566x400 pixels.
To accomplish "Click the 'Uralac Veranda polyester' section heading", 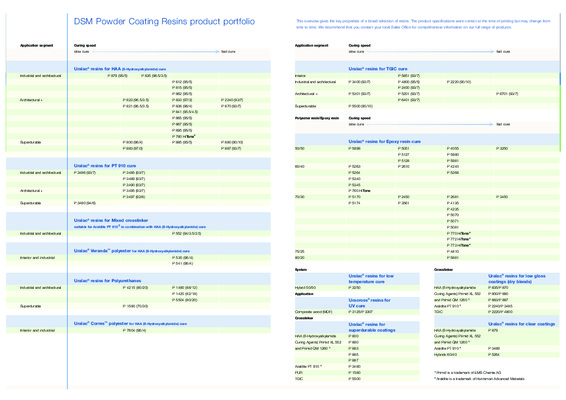I will pyautogui.click(x=132, y=251).
